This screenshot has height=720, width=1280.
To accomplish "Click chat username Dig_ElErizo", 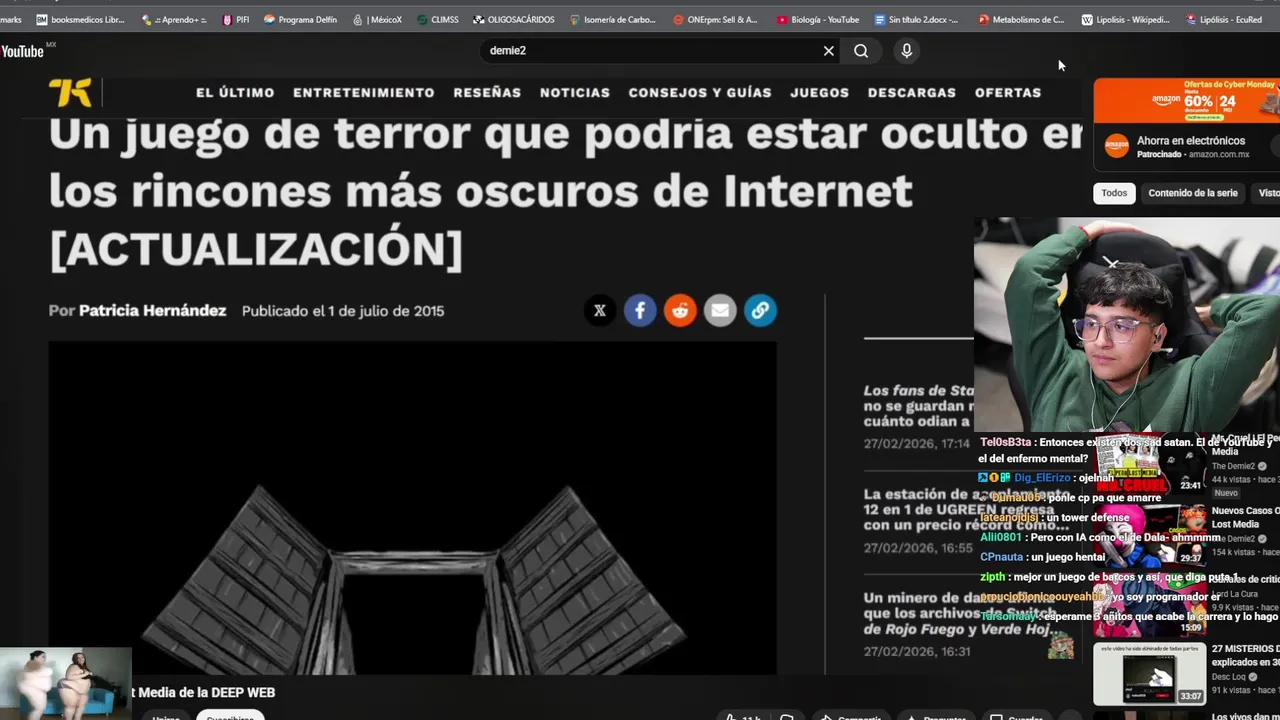I will [1042, 478].
